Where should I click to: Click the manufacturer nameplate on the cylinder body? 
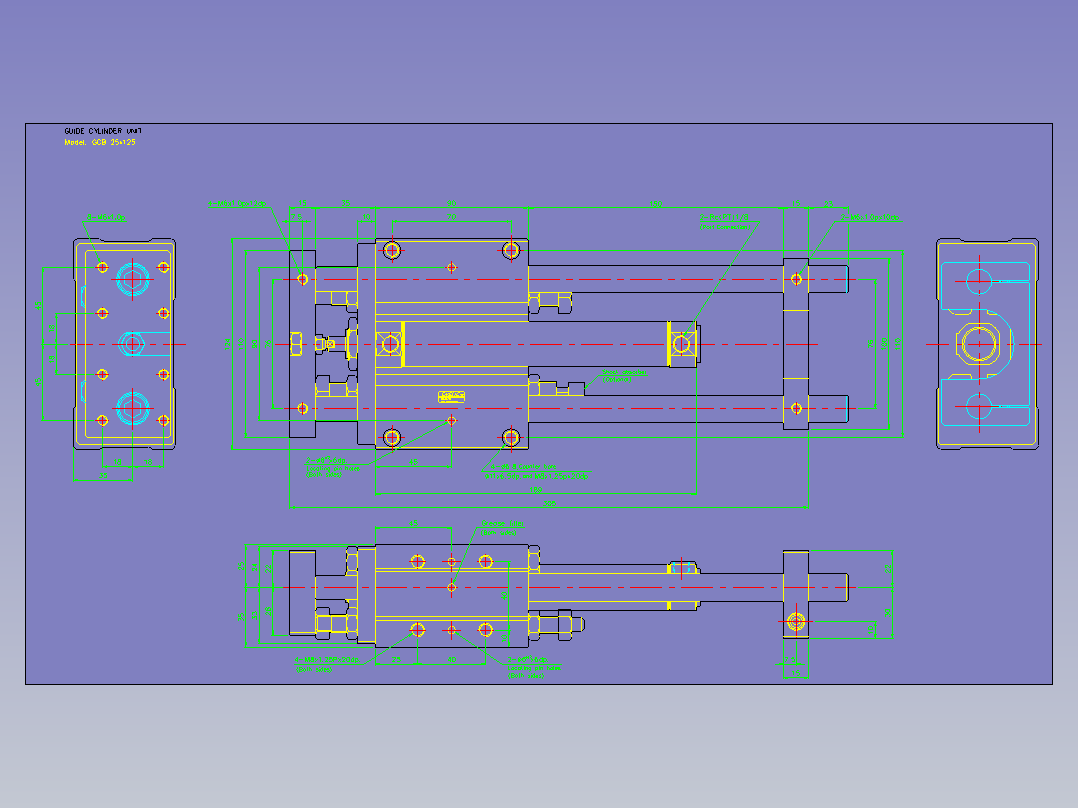(452, 397)
